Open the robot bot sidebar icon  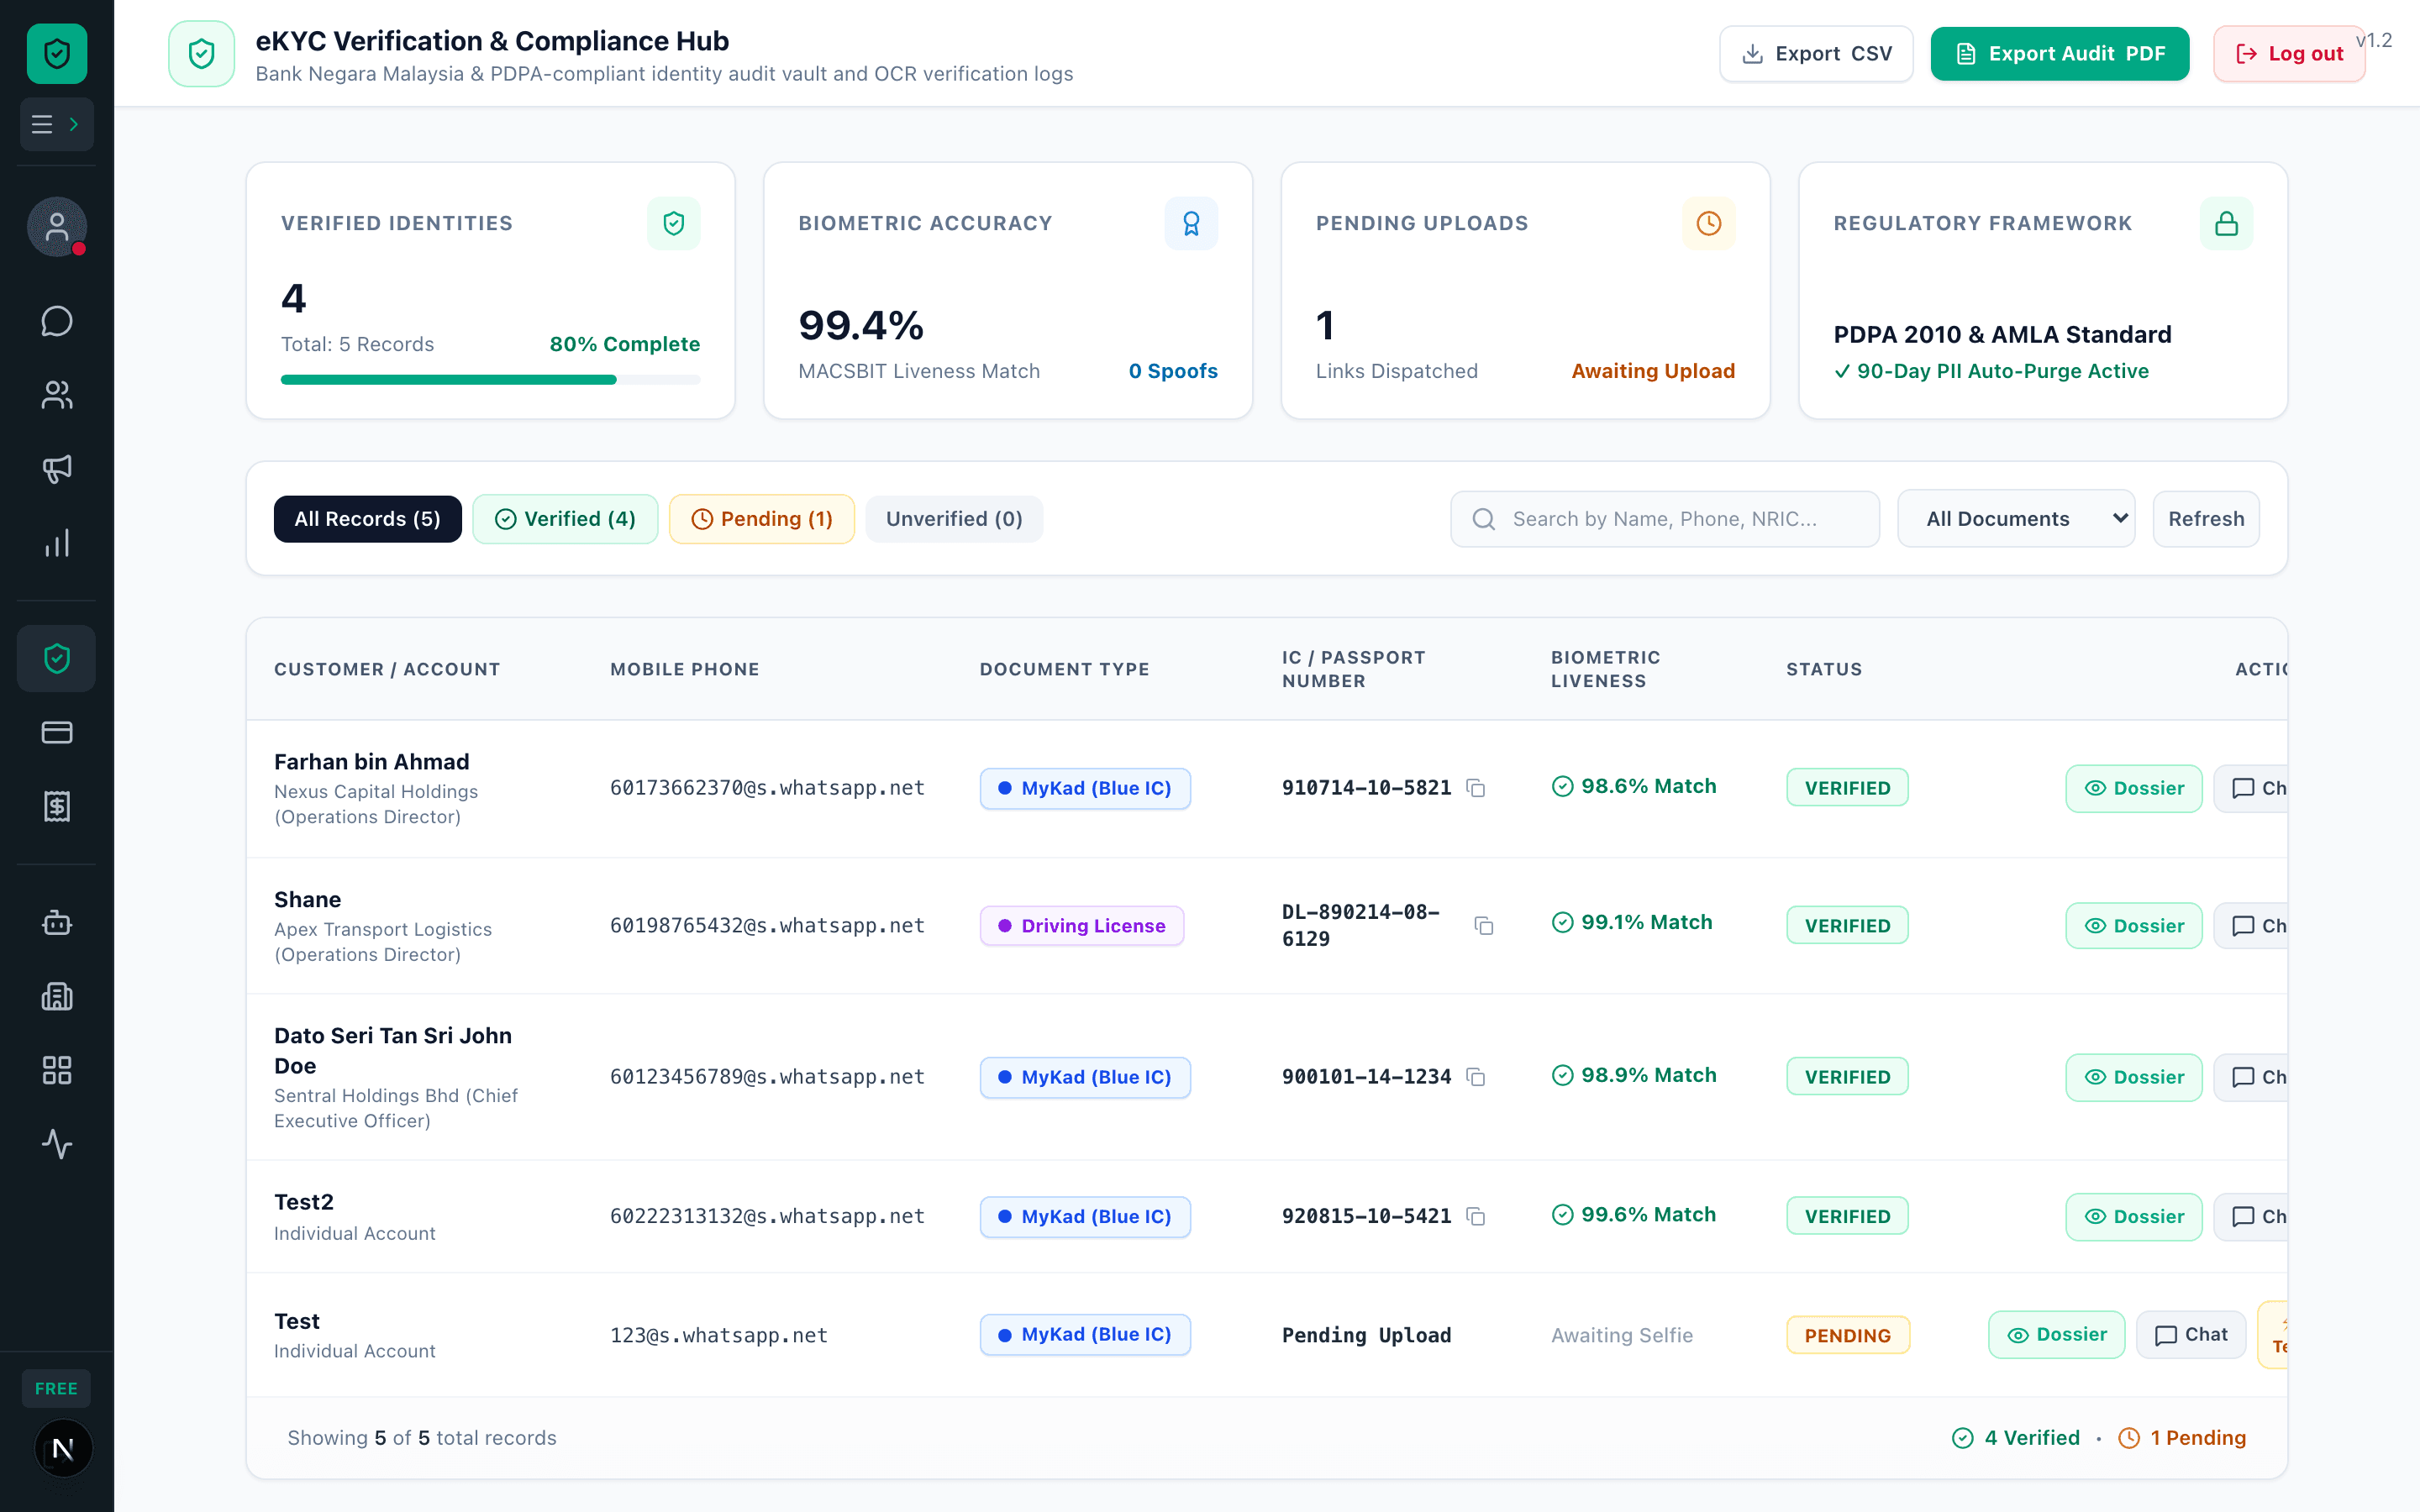pyautogui.click(x=57, y=922)
